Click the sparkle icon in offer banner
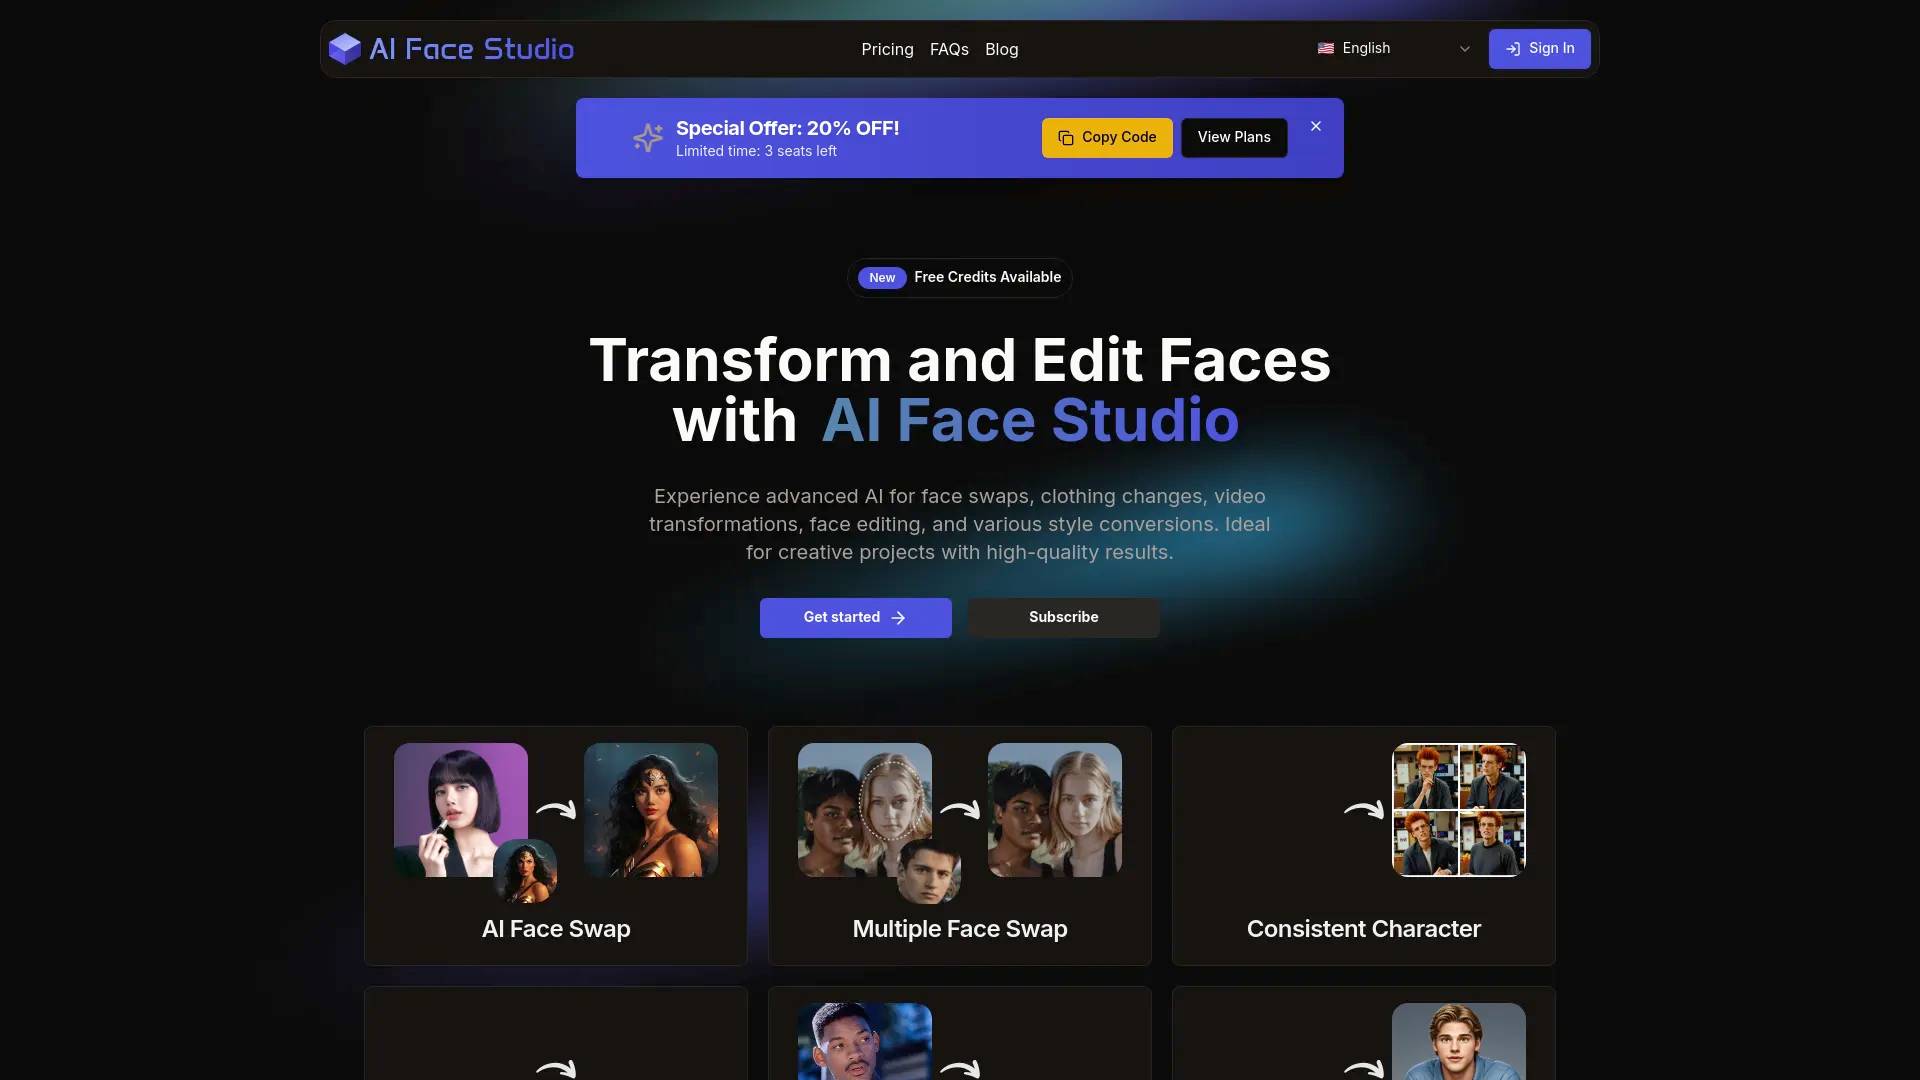 click(x=648, y=137)
